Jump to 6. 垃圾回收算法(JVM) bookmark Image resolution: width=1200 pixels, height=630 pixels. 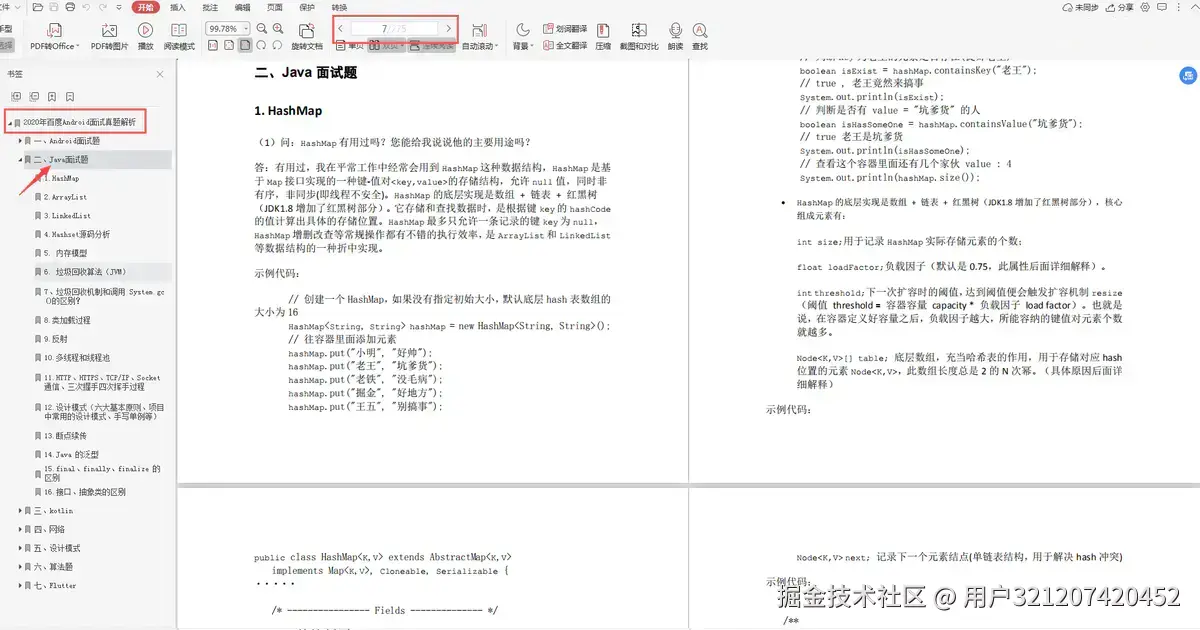click(85, 271)
